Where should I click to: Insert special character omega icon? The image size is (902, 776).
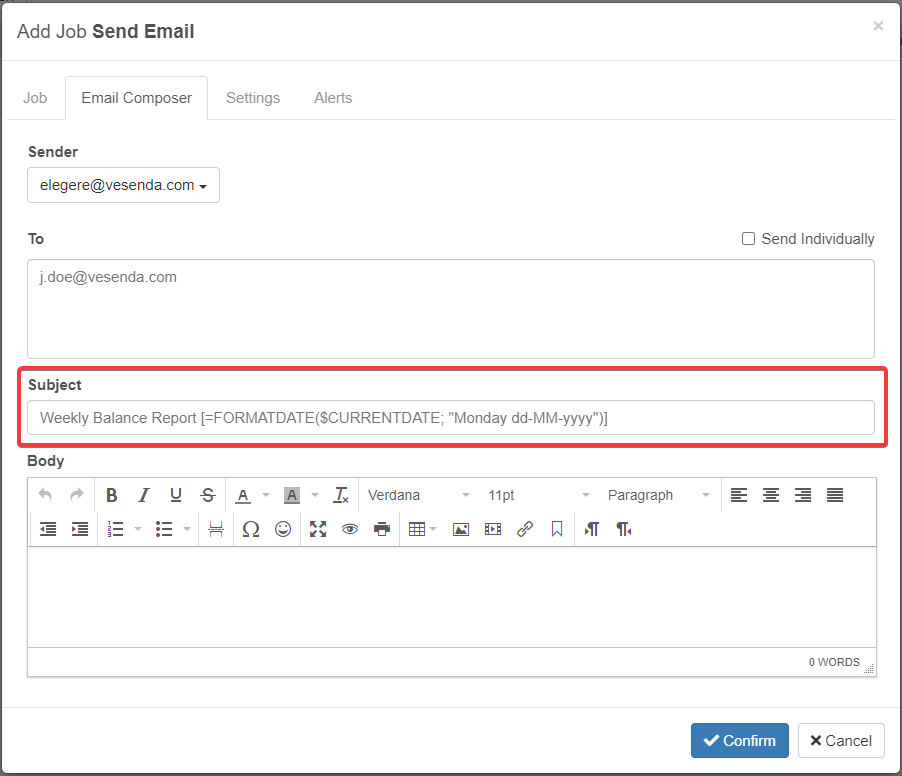[251, 529]
